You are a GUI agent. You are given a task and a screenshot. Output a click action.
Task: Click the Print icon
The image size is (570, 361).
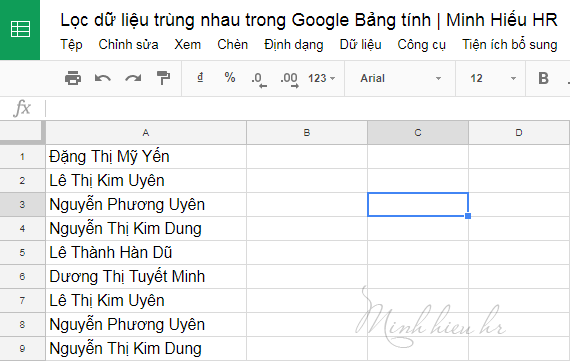[73, 78]
